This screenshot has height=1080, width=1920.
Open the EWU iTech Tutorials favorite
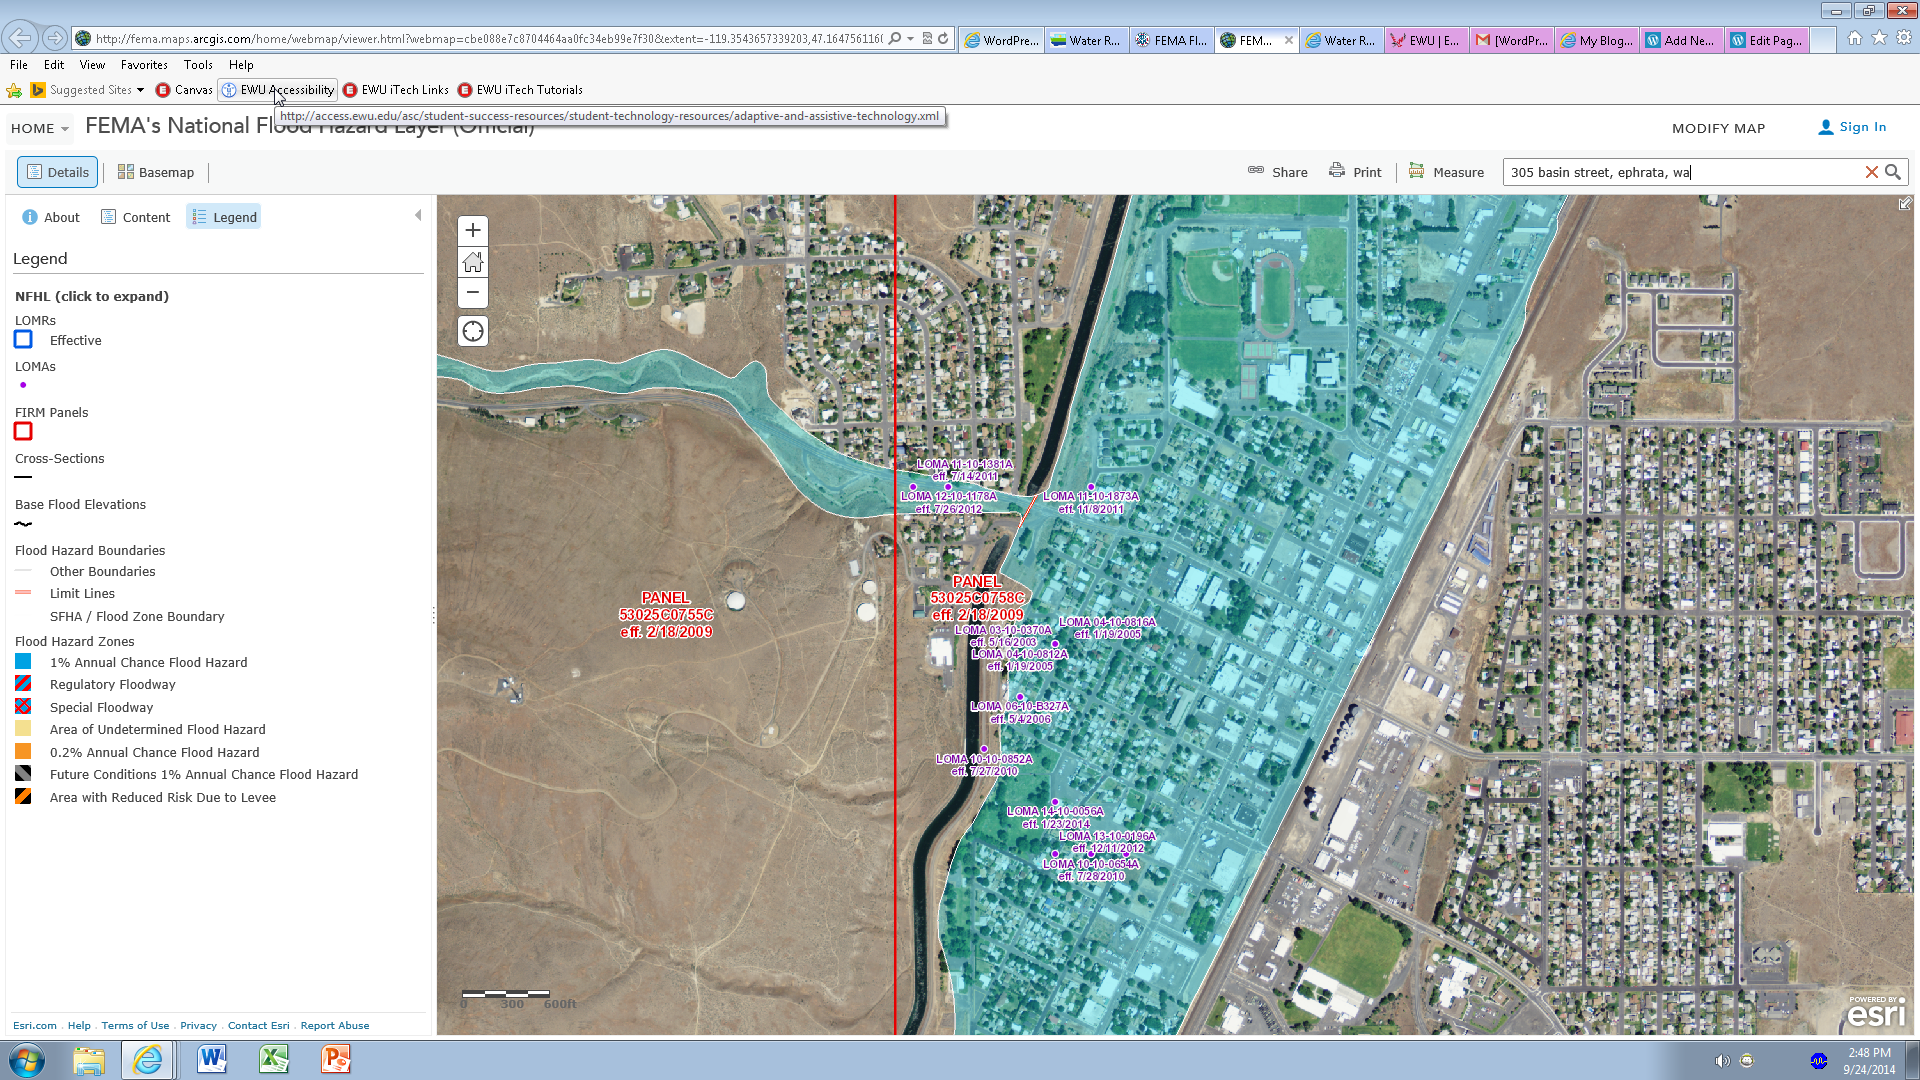coord(520,90)
